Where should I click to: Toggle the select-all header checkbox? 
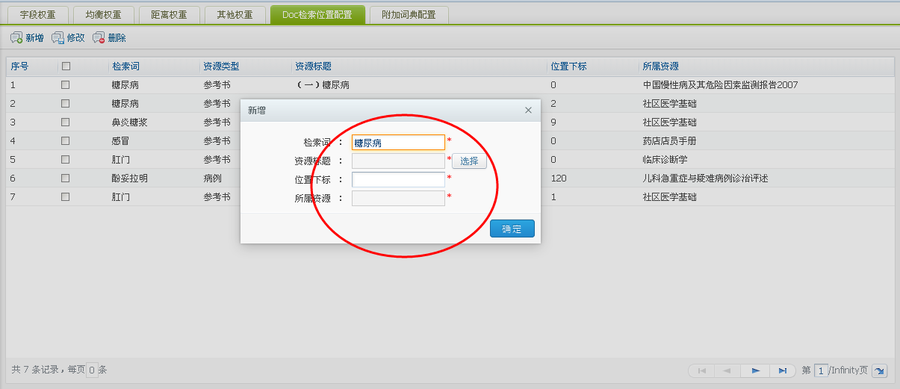tap(65, 67)
